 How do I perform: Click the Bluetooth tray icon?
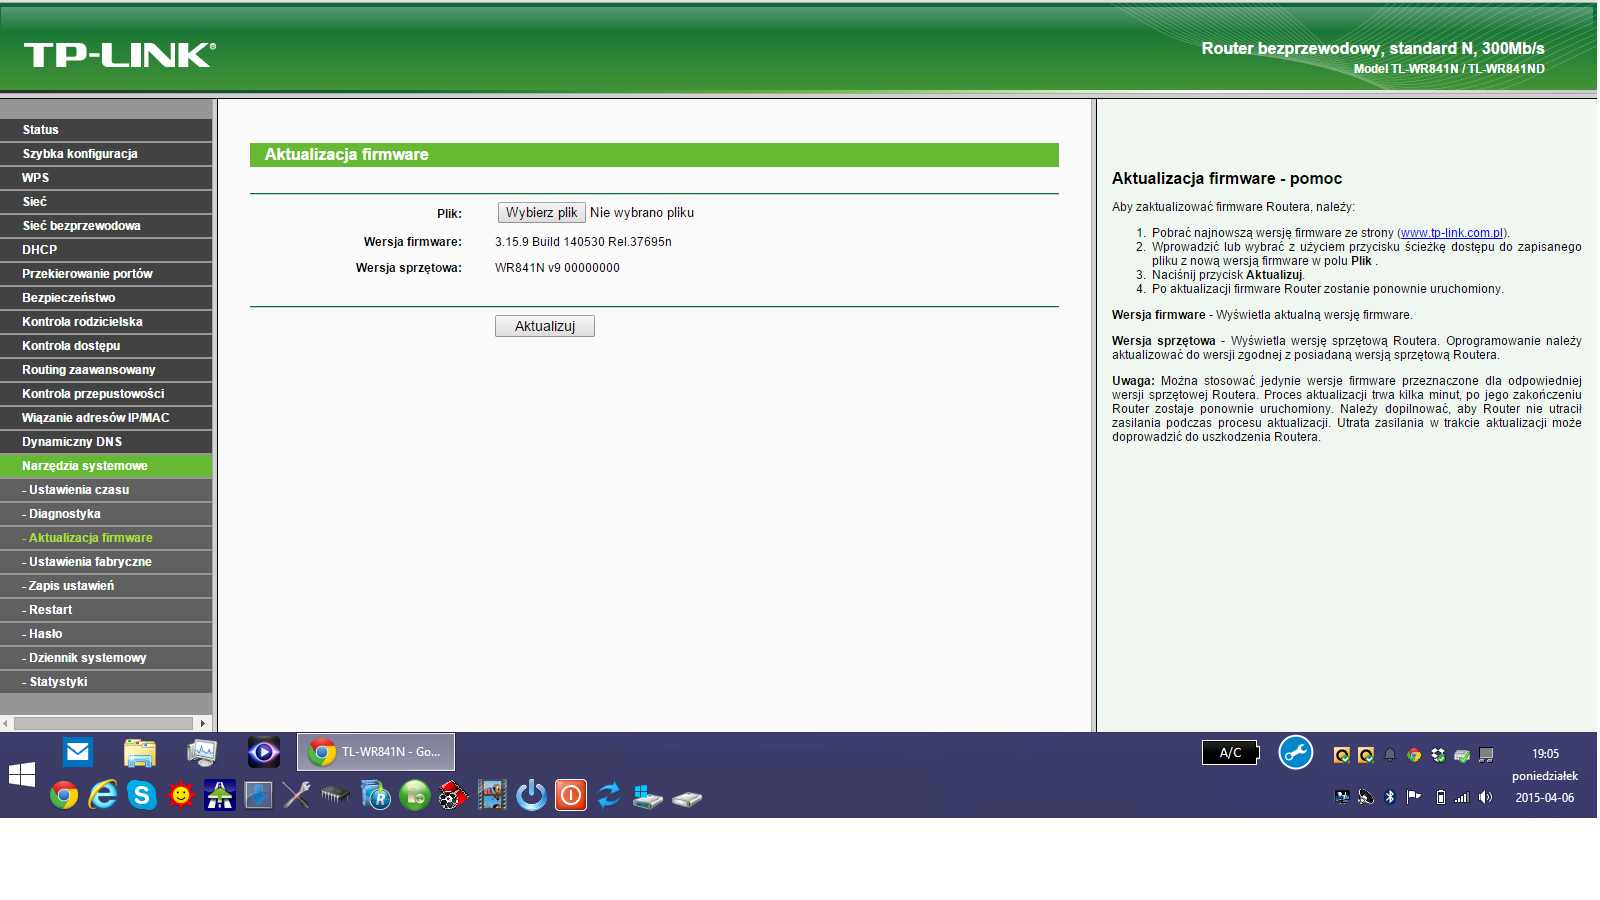click(1389, 797)
